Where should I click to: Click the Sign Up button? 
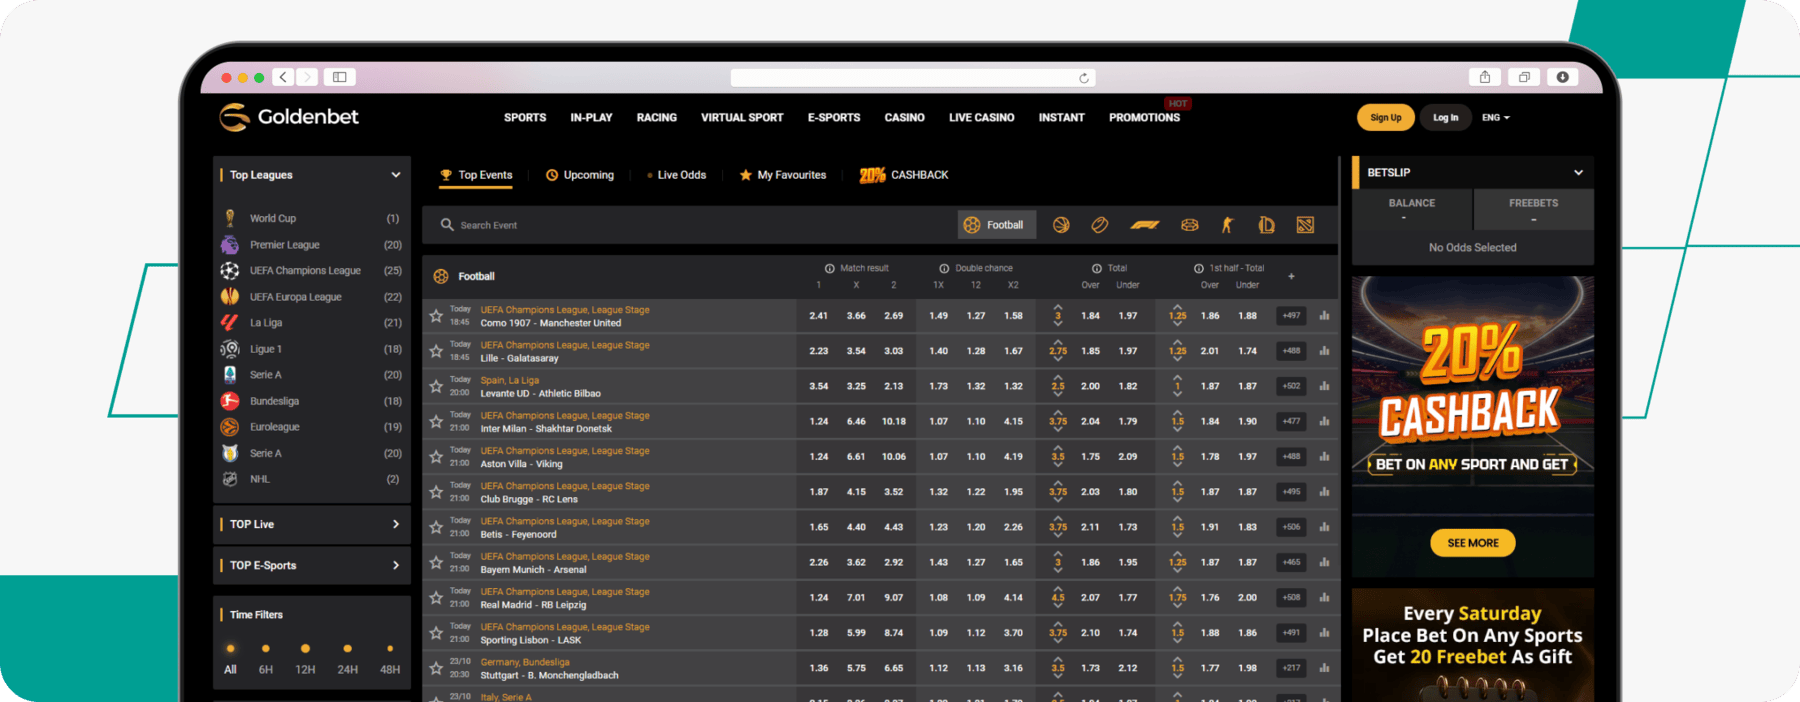[1385, 118]
